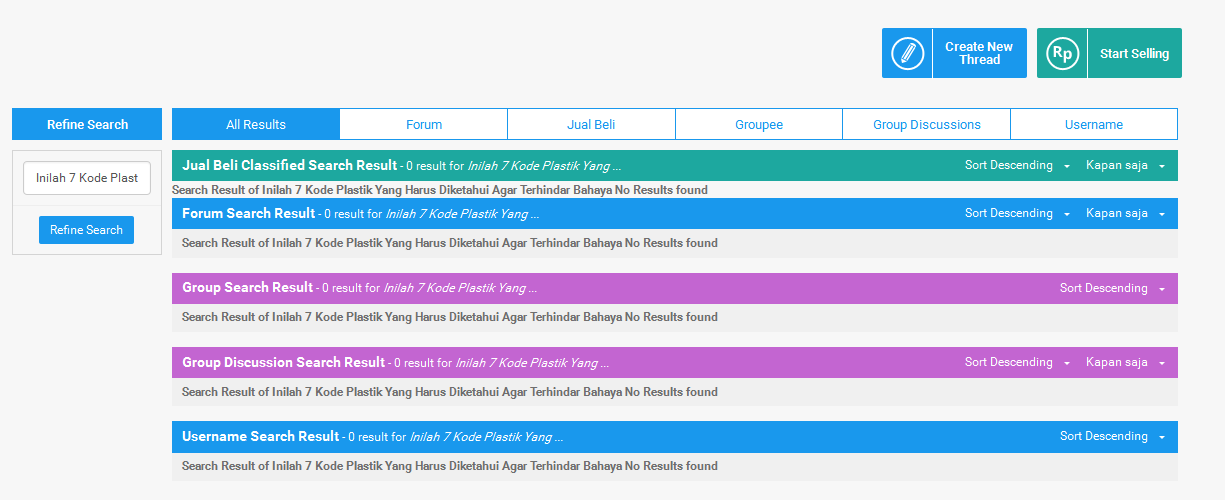
Task: Open the Jual Beli tab
Action: (x=591, y=124)
